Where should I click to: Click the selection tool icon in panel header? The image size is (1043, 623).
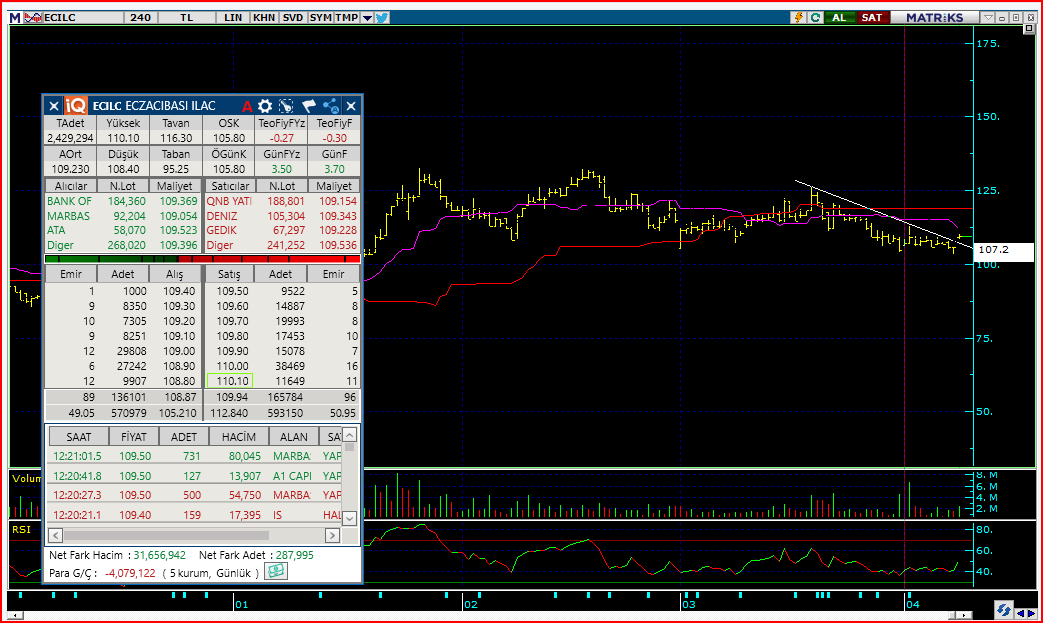pyautogui.click(x=286, y=106)
